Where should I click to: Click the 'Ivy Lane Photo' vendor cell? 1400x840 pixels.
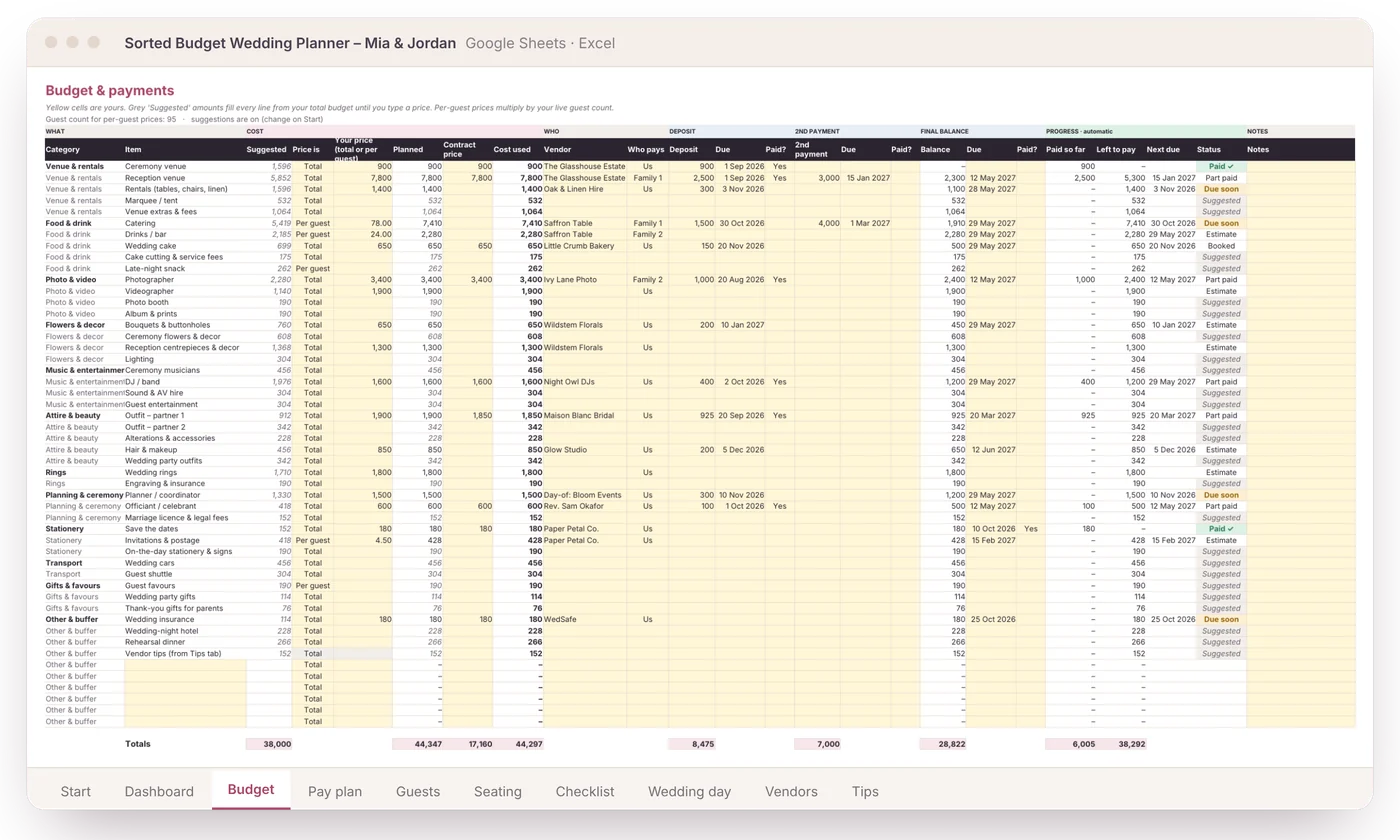pyautogui.click(x=585, y=280)
